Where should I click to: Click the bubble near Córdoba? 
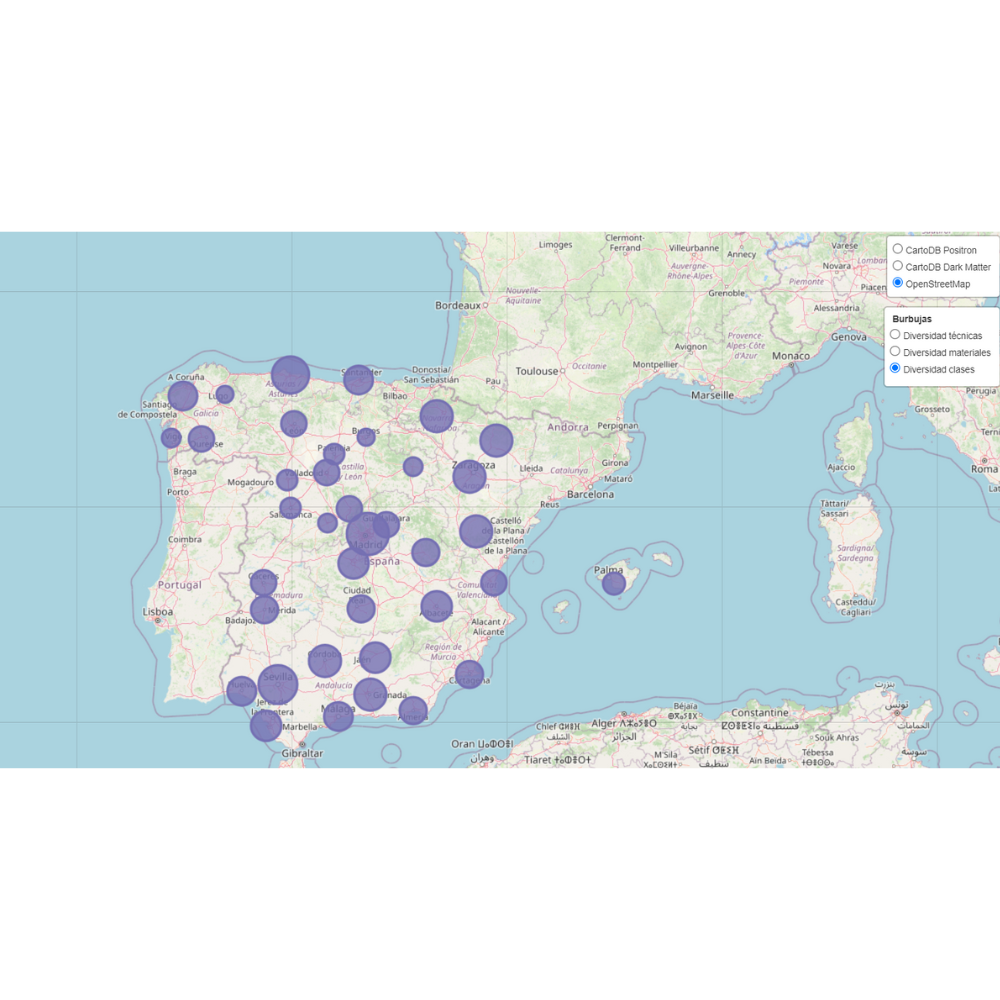point(323,659)
